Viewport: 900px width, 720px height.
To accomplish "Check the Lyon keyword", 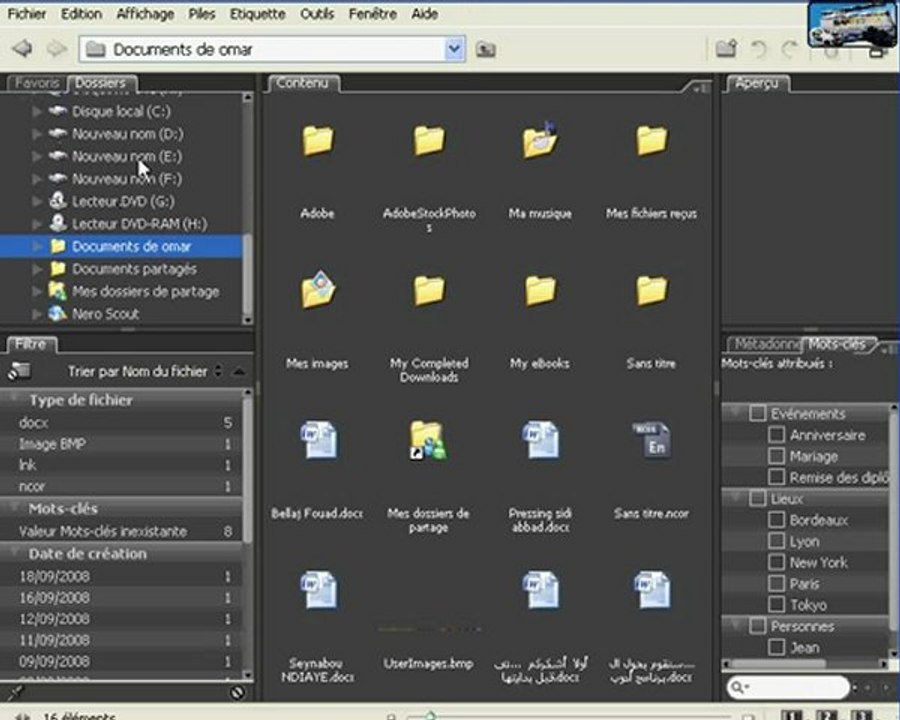I will click(777, 541).
